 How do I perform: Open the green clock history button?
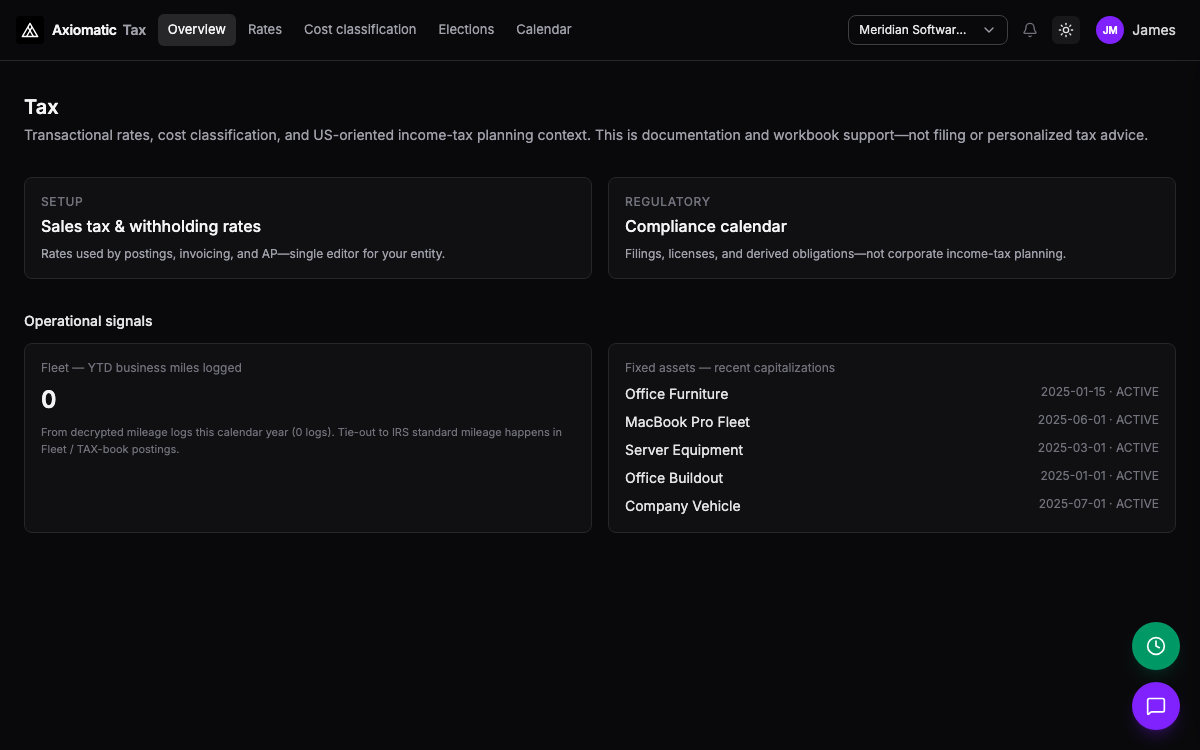point(1156,646)
